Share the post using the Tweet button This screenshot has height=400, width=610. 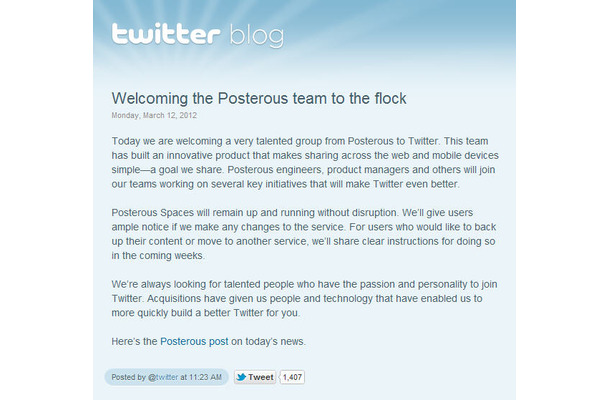click(x=255, y=377)
